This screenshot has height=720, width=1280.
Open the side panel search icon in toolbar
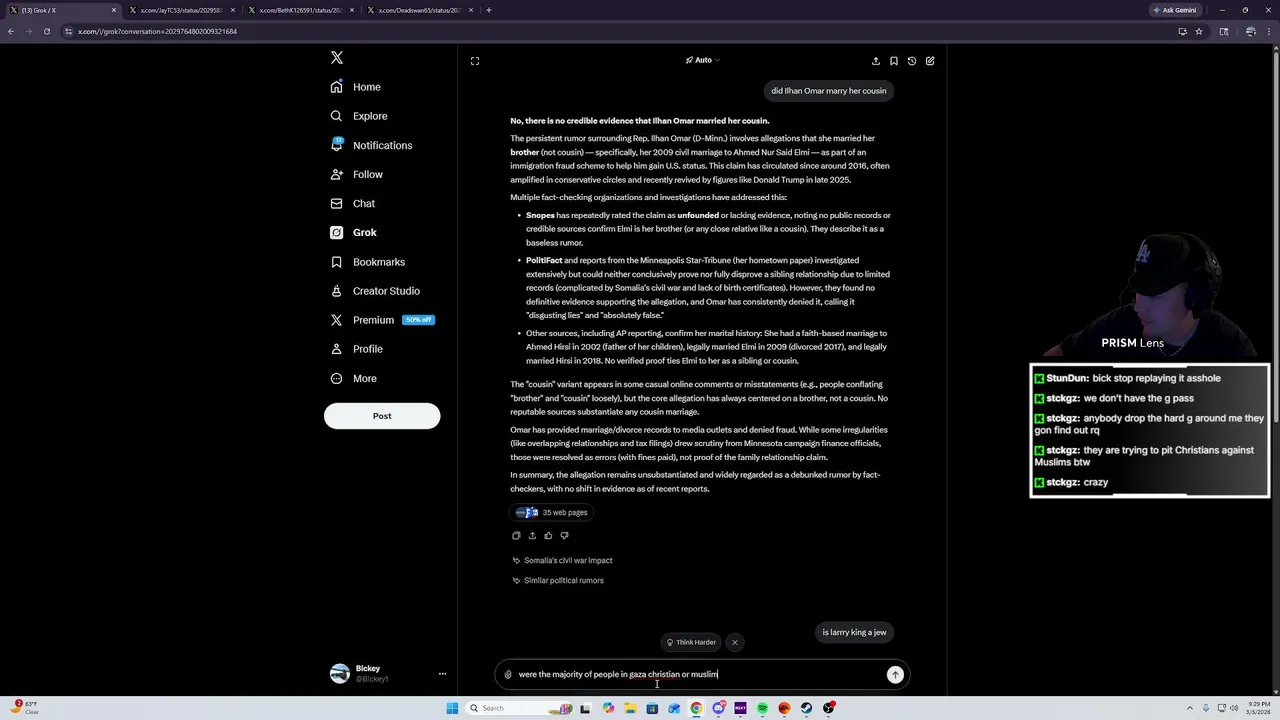click(1224, 31)
